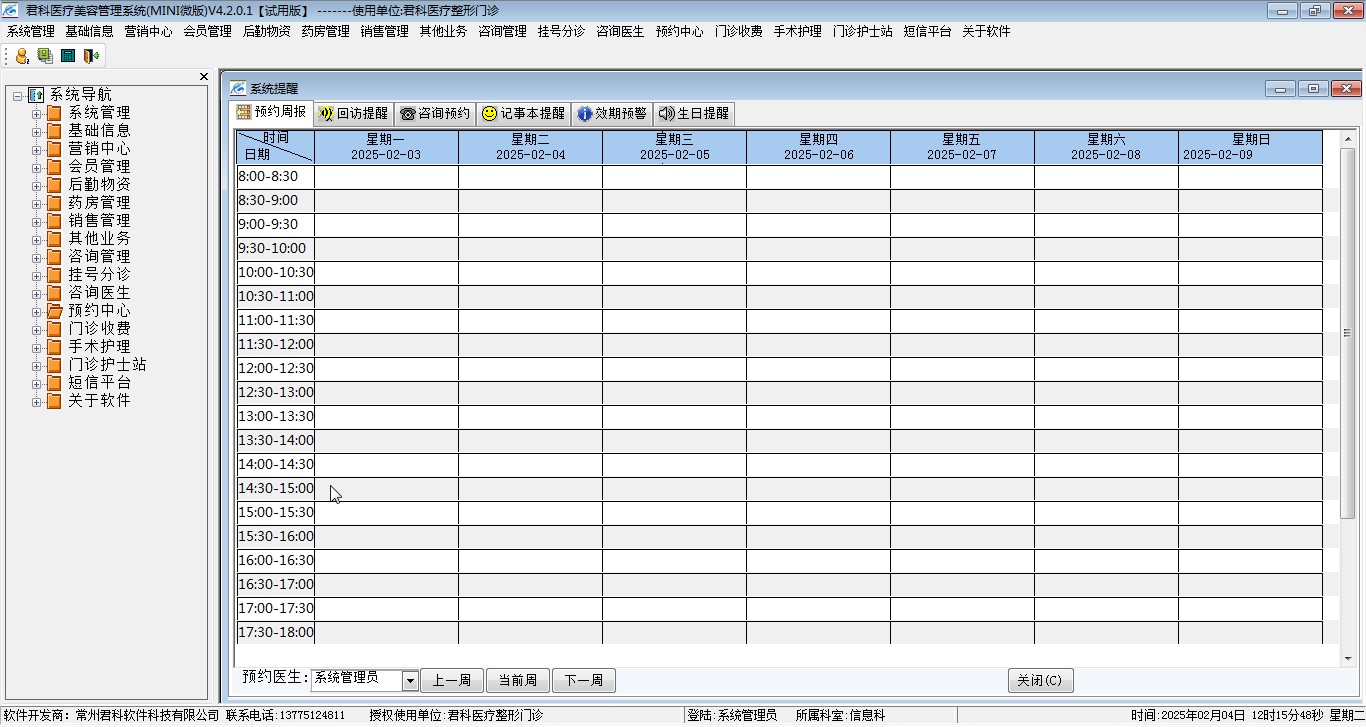Screen dimensions: 1366x727
Task: Click the user account toolbar icon
Action: (22, 56)
